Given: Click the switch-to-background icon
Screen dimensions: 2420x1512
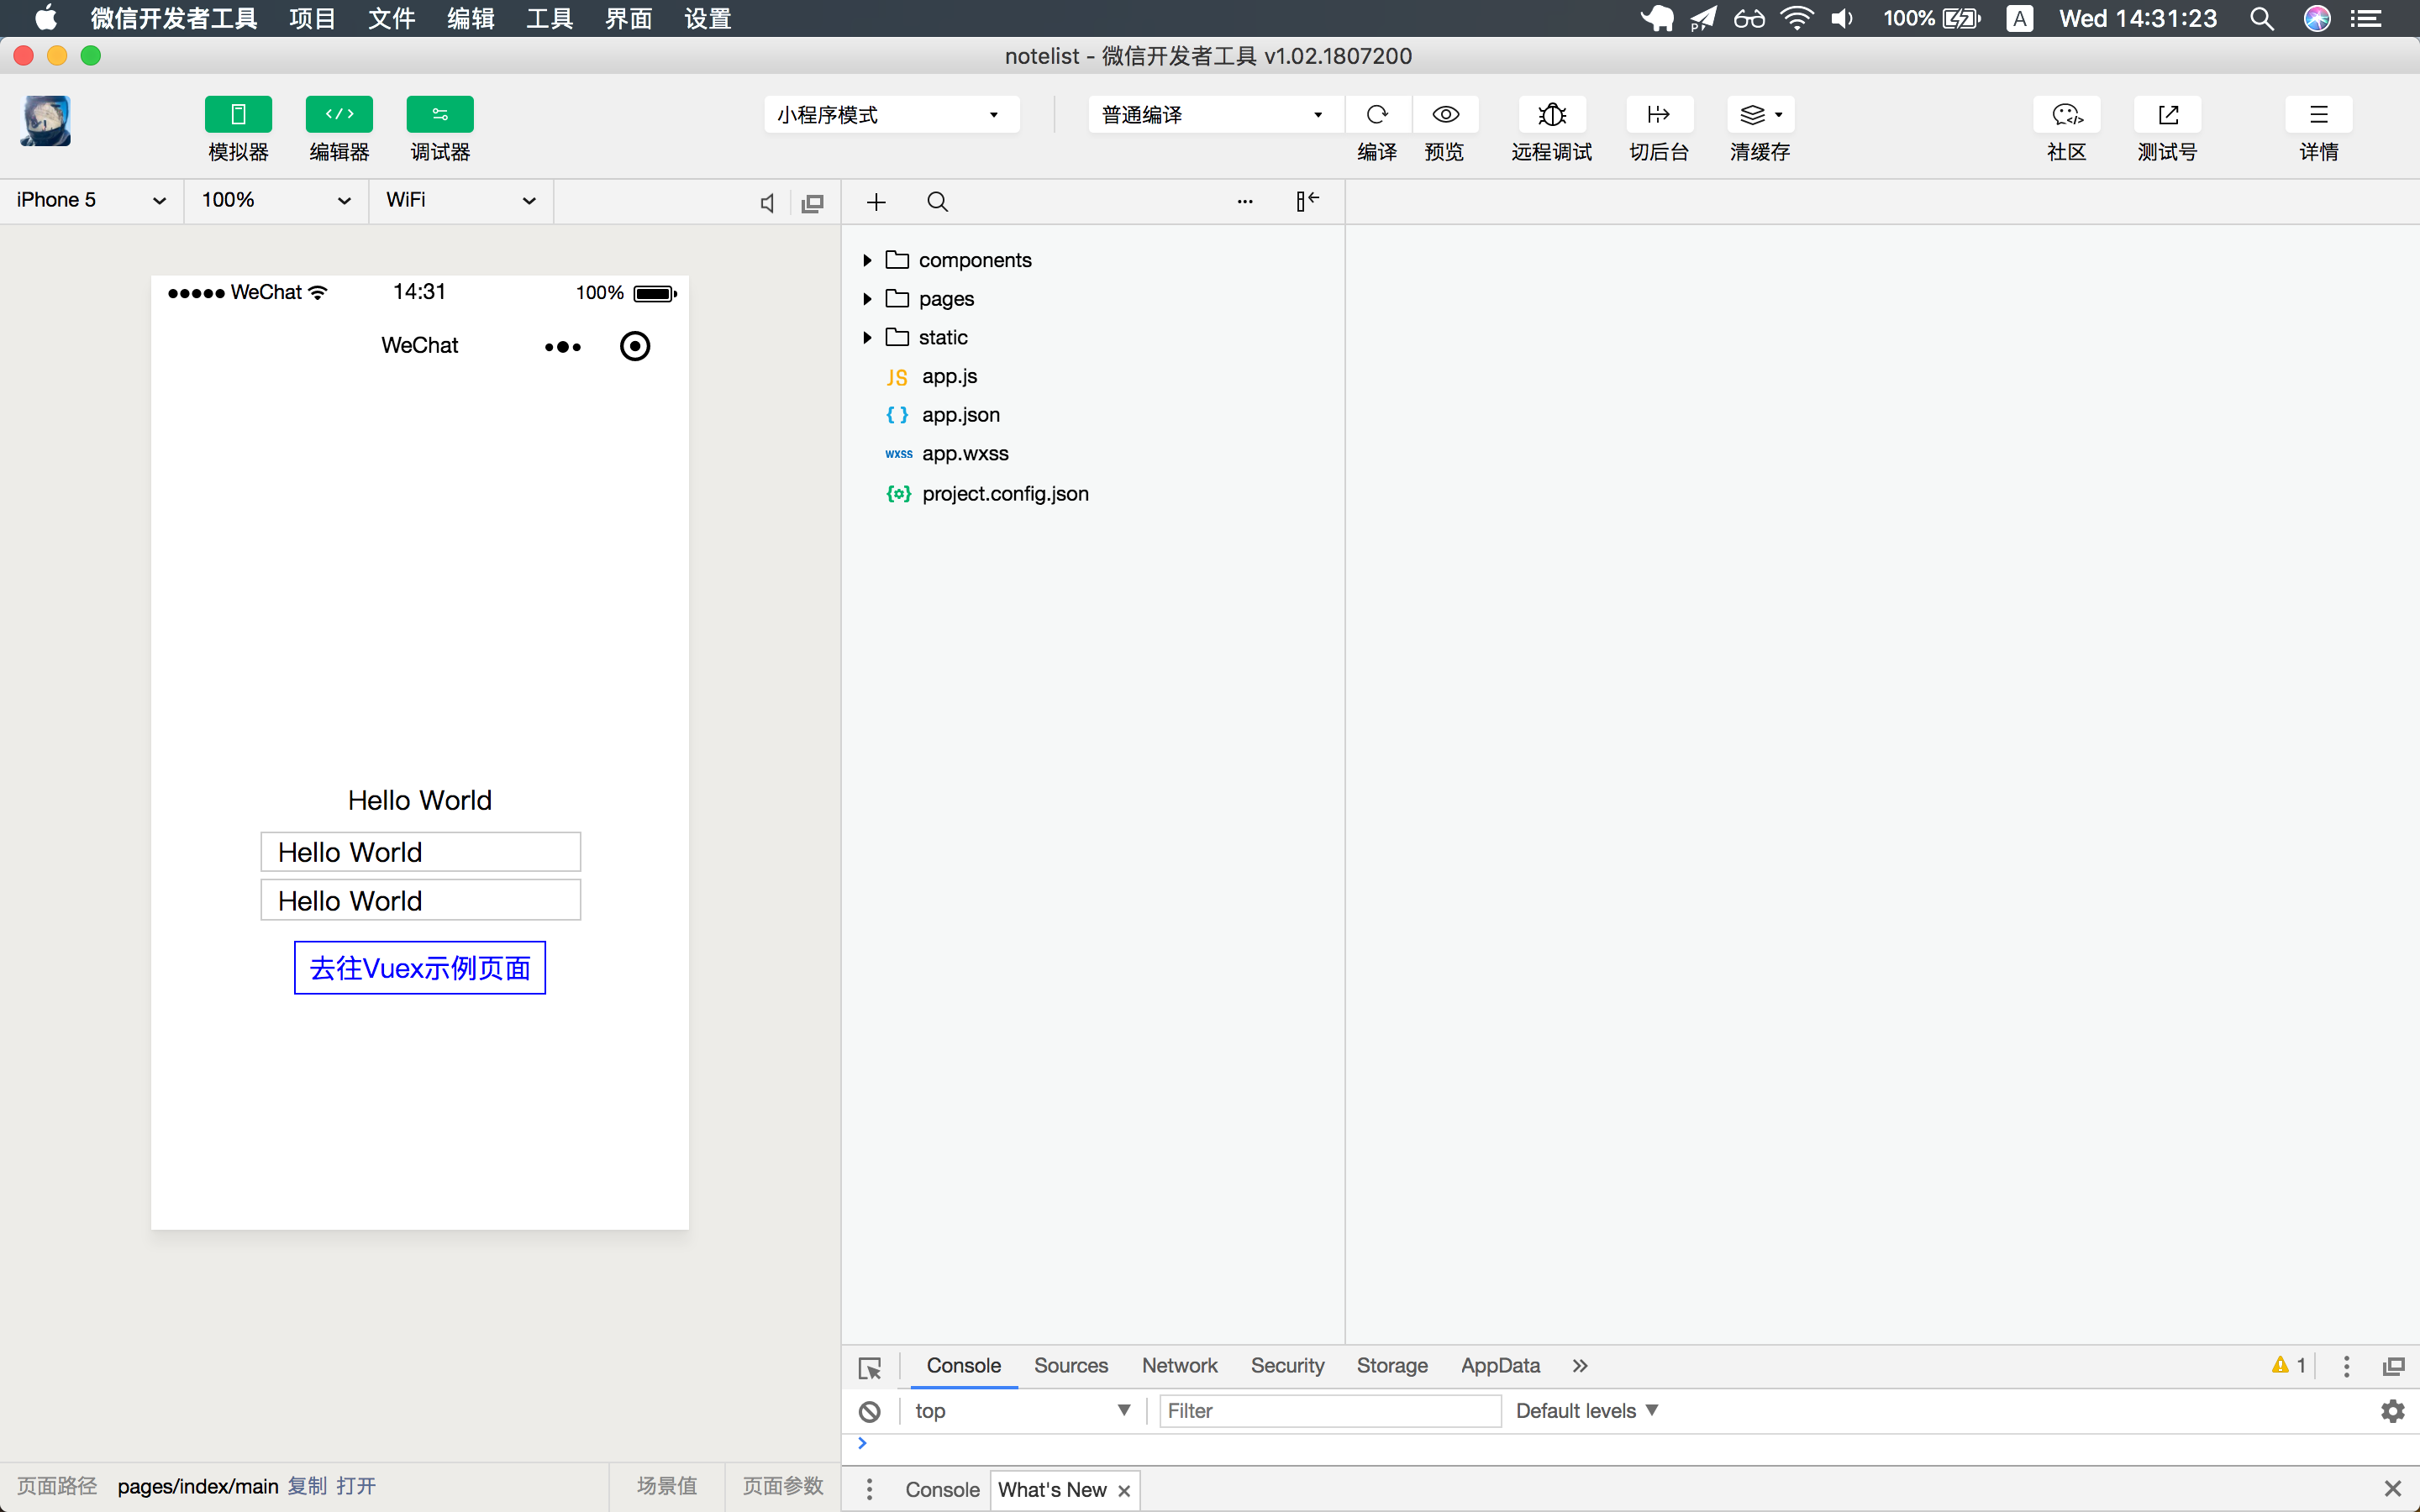Looking at the screenshot, I should [1658, 115].
